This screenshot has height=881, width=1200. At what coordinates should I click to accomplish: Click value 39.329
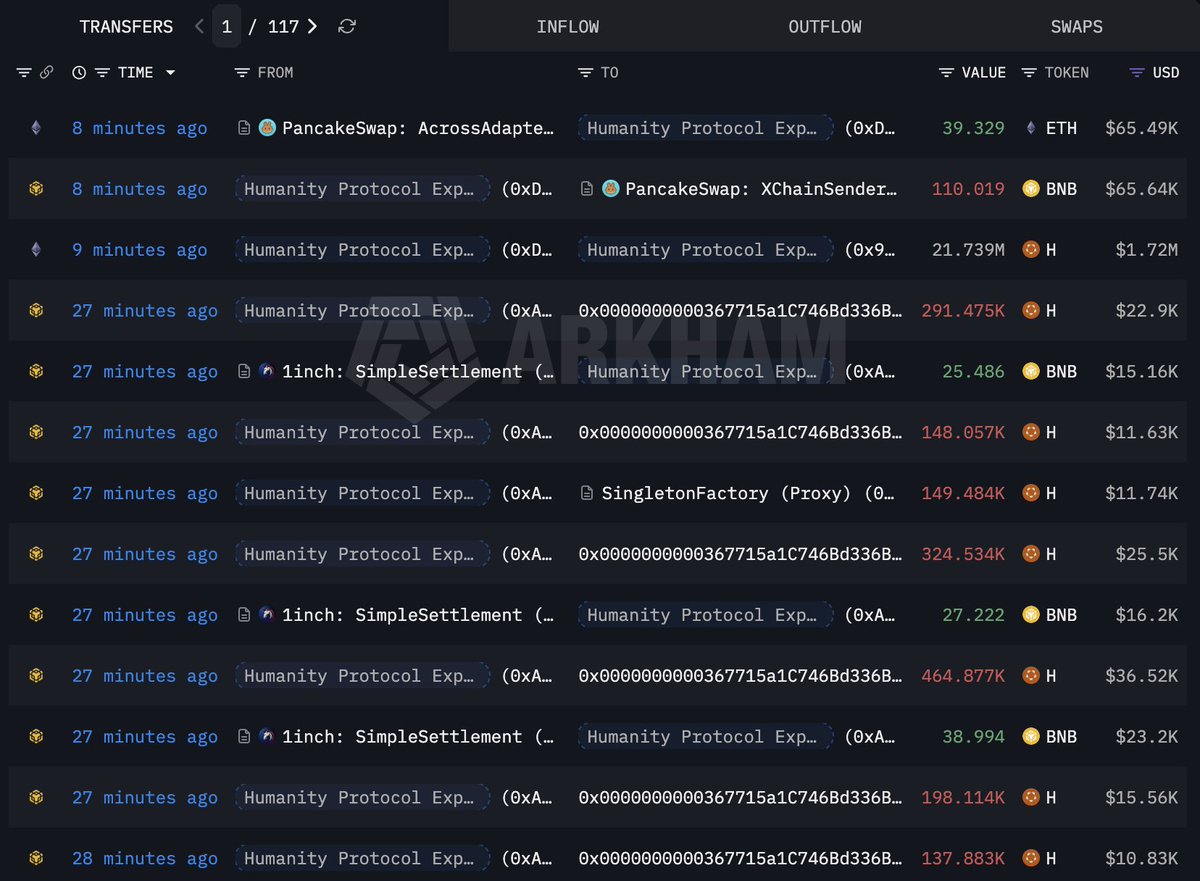973,128
